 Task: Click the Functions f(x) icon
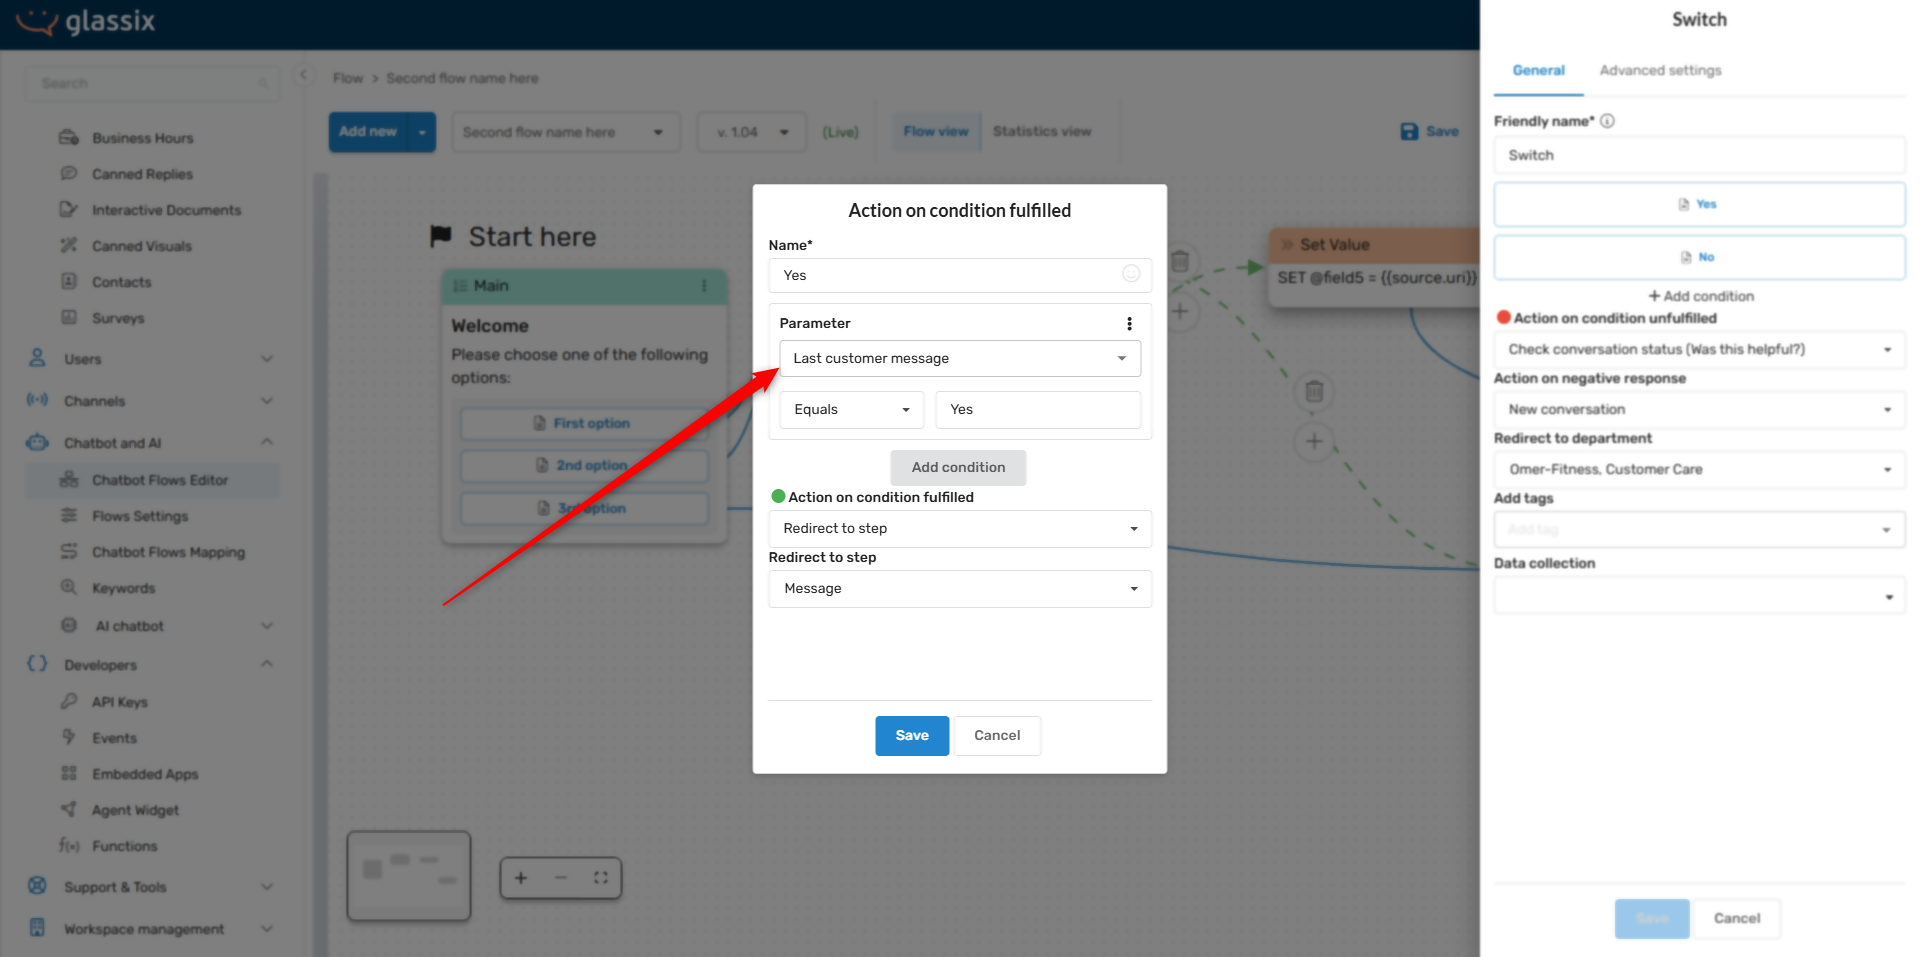69,845
